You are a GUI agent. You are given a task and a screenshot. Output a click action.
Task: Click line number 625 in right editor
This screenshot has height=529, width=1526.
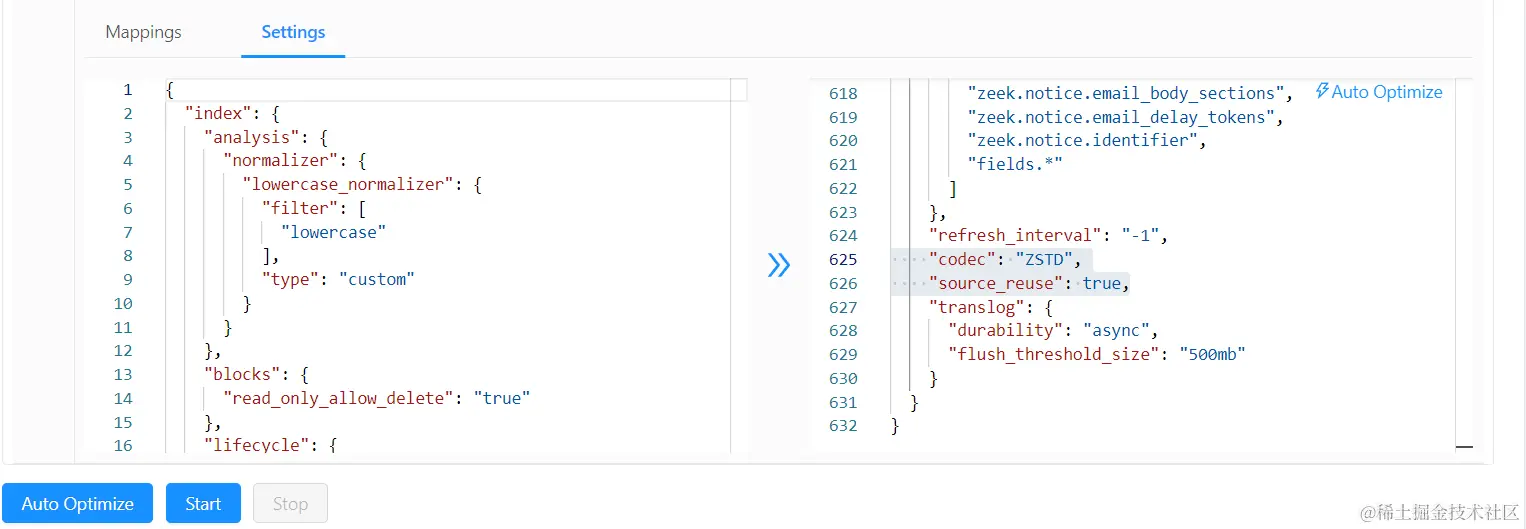click(843, 260)
